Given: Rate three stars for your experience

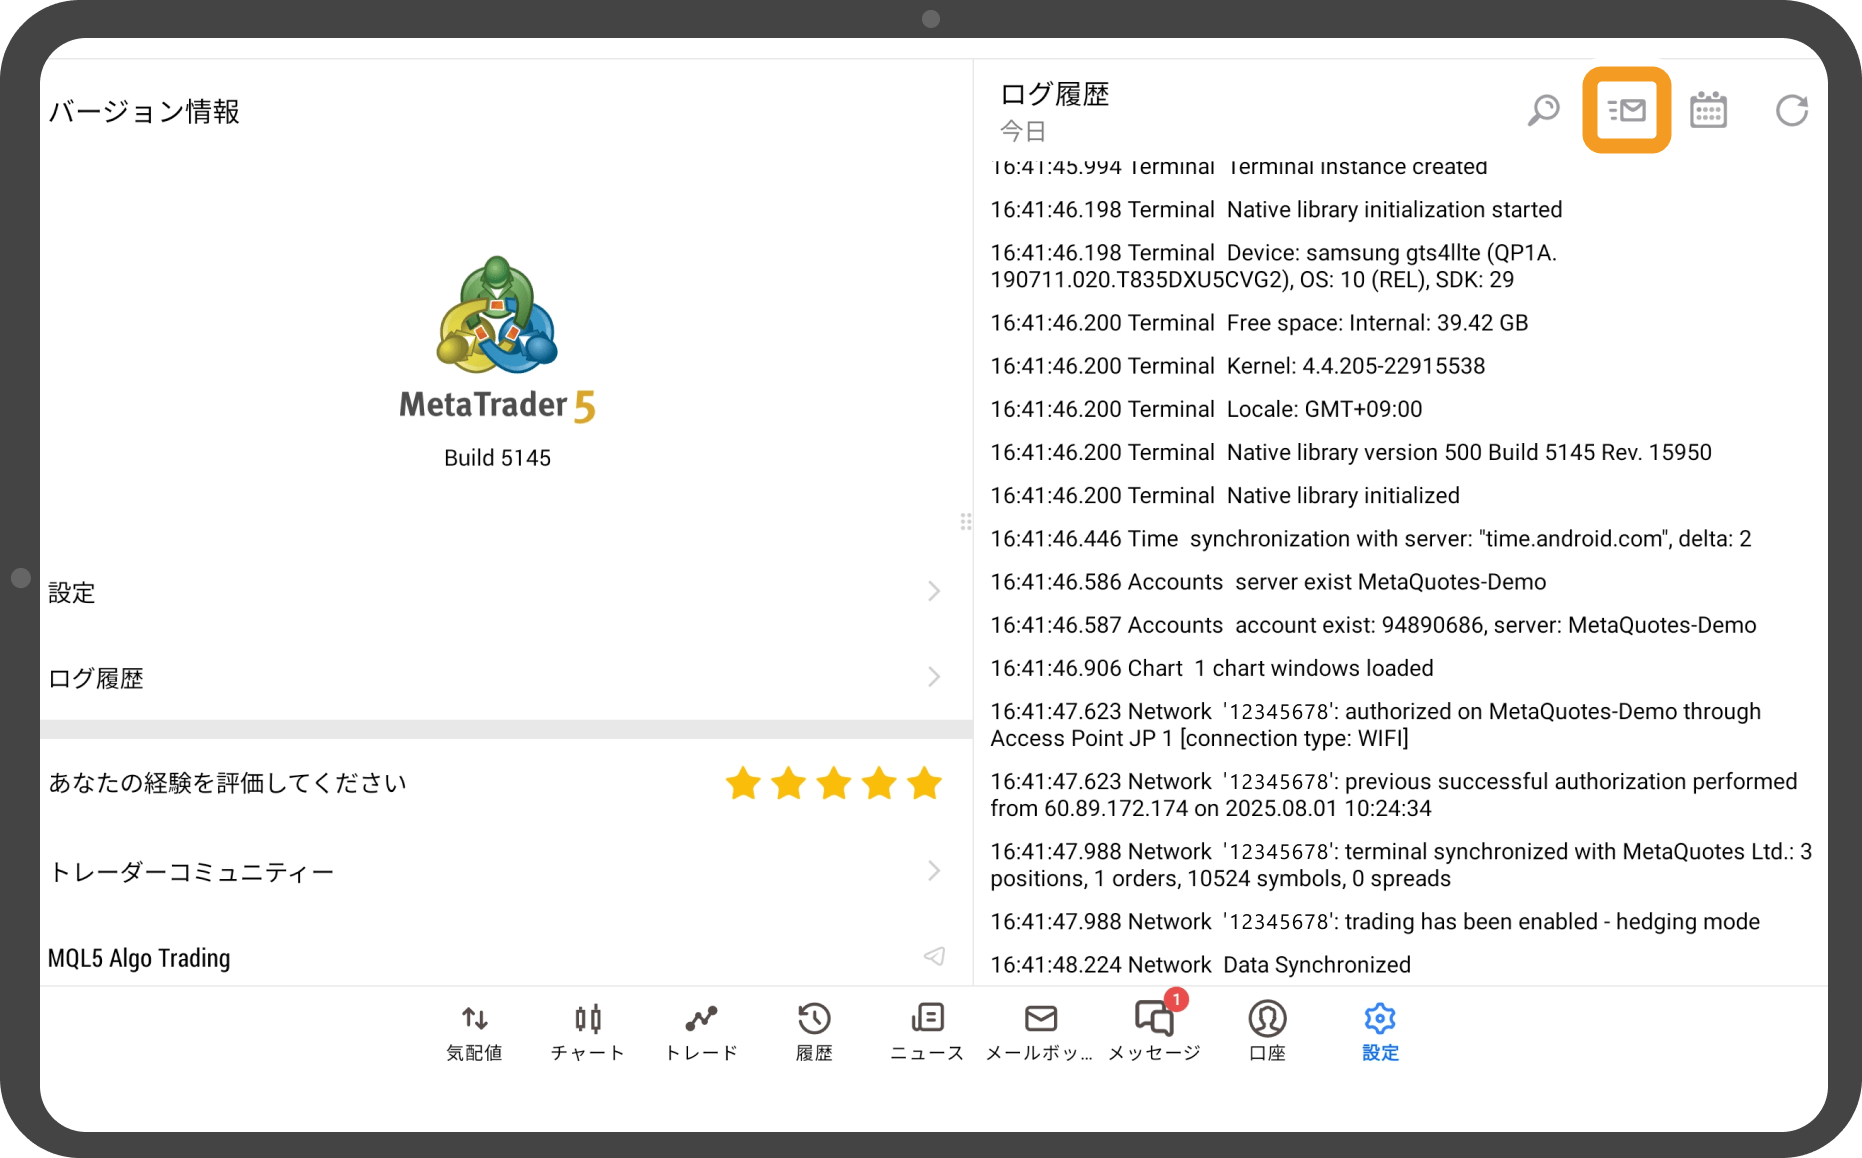Looking at the screenshot, I should (834, 783).
